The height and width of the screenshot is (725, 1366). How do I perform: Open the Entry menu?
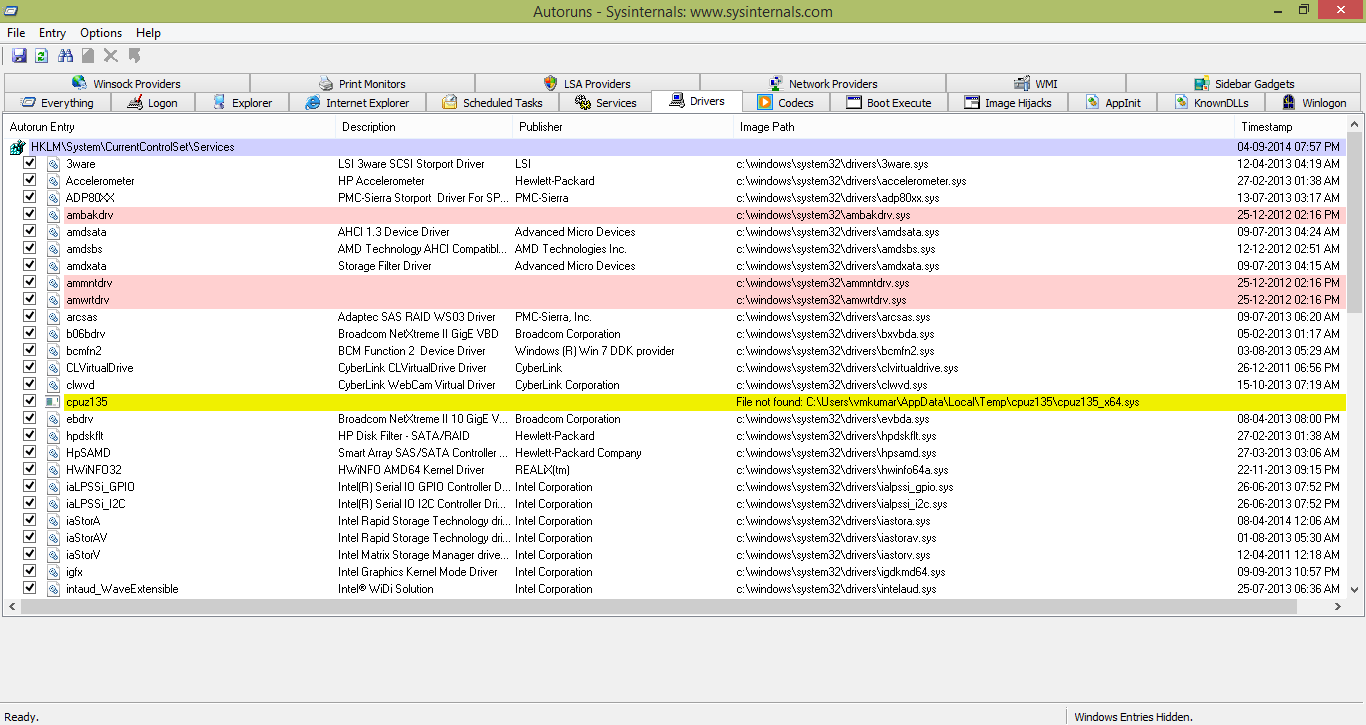click(x=52, y=33)
